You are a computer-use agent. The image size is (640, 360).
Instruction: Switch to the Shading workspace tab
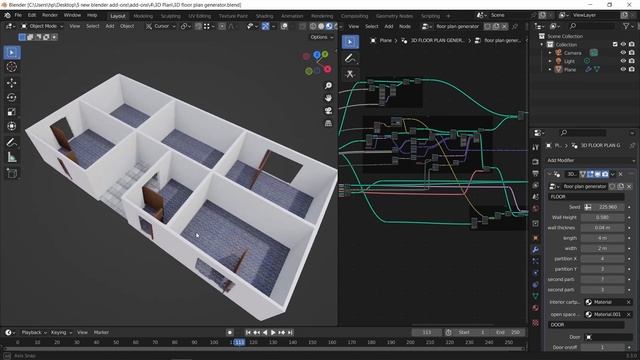click(264, 16)
